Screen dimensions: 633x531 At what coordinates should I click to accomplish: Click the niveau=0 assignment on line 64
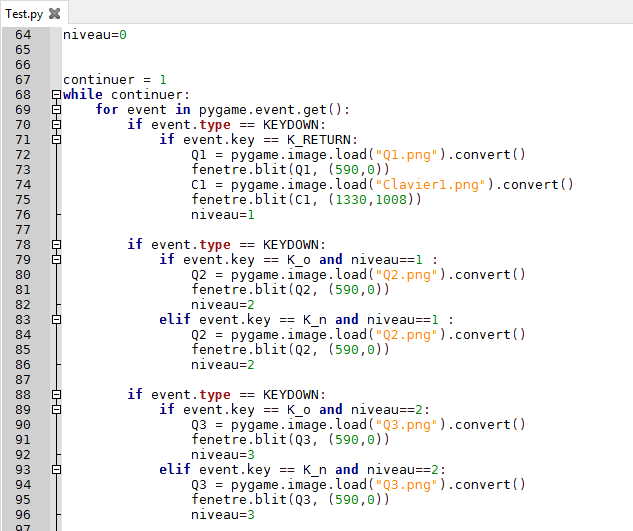click(x=95, y=35)
